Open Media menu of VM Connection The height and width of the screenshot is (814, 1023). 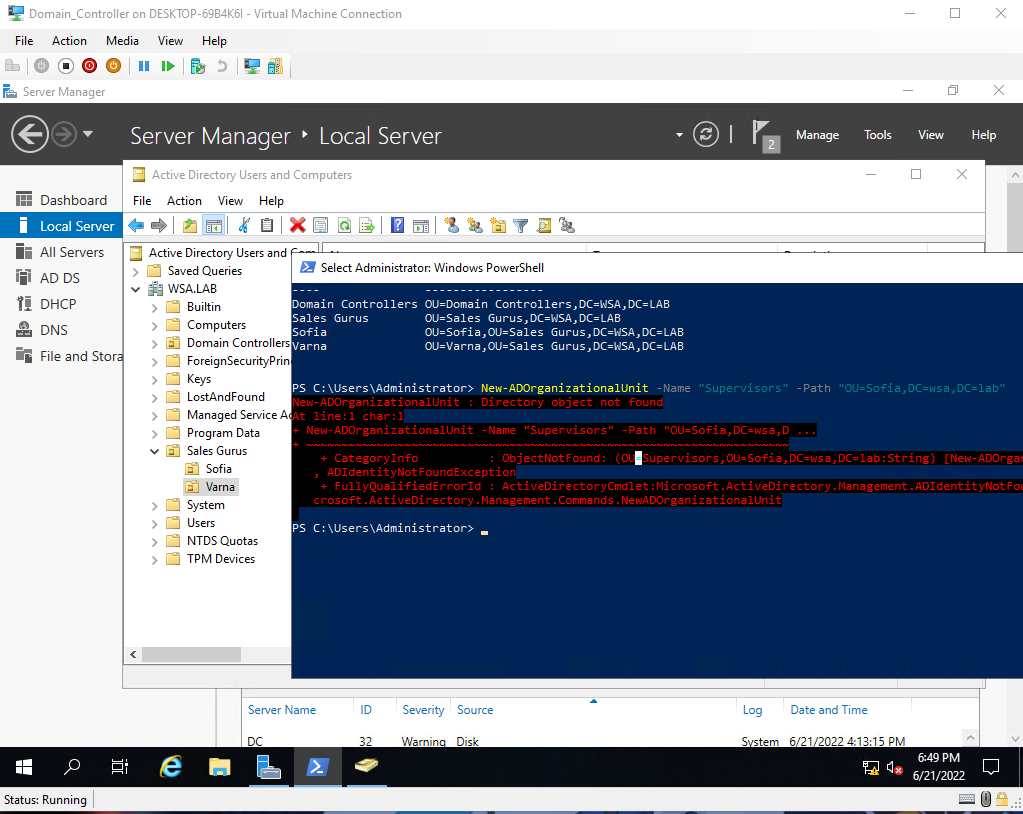(x=122, y=40)
